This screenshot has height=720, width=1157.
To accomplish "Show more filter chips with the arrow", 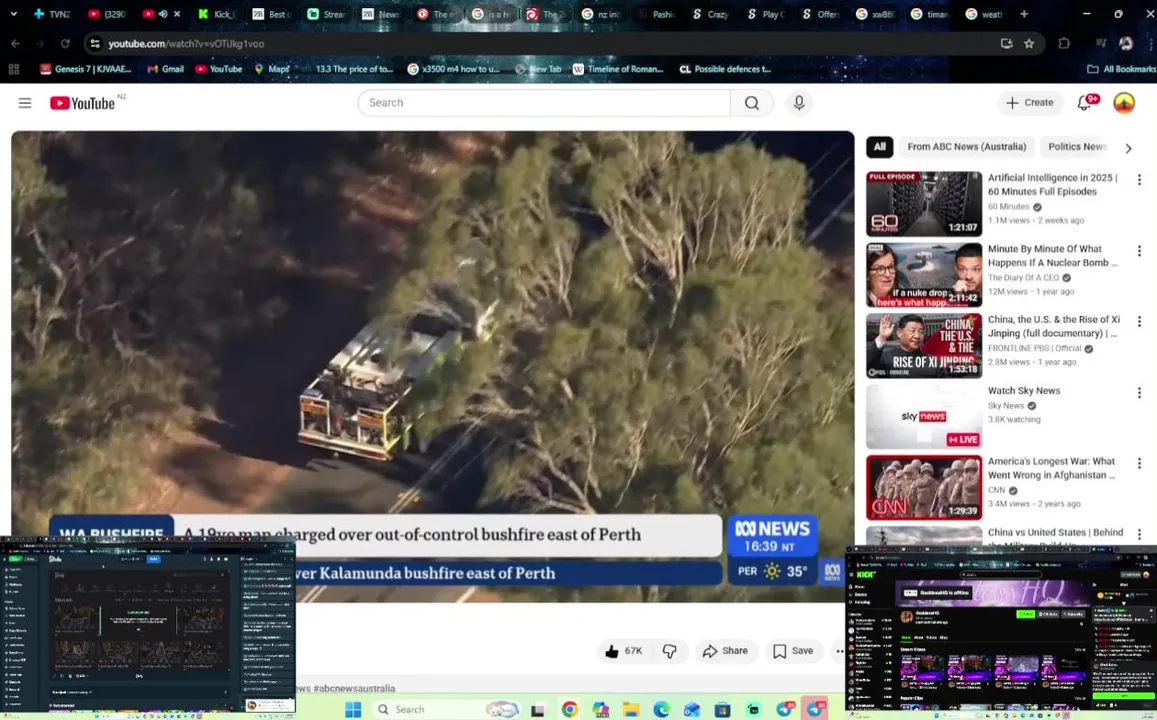I will [x=1128, y=148].
